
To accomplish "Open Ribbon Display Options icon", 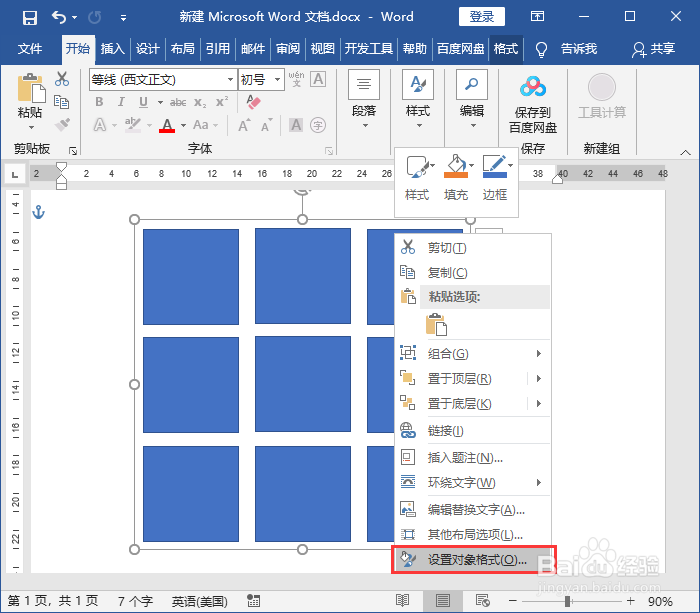I will (x=537, y=17).
